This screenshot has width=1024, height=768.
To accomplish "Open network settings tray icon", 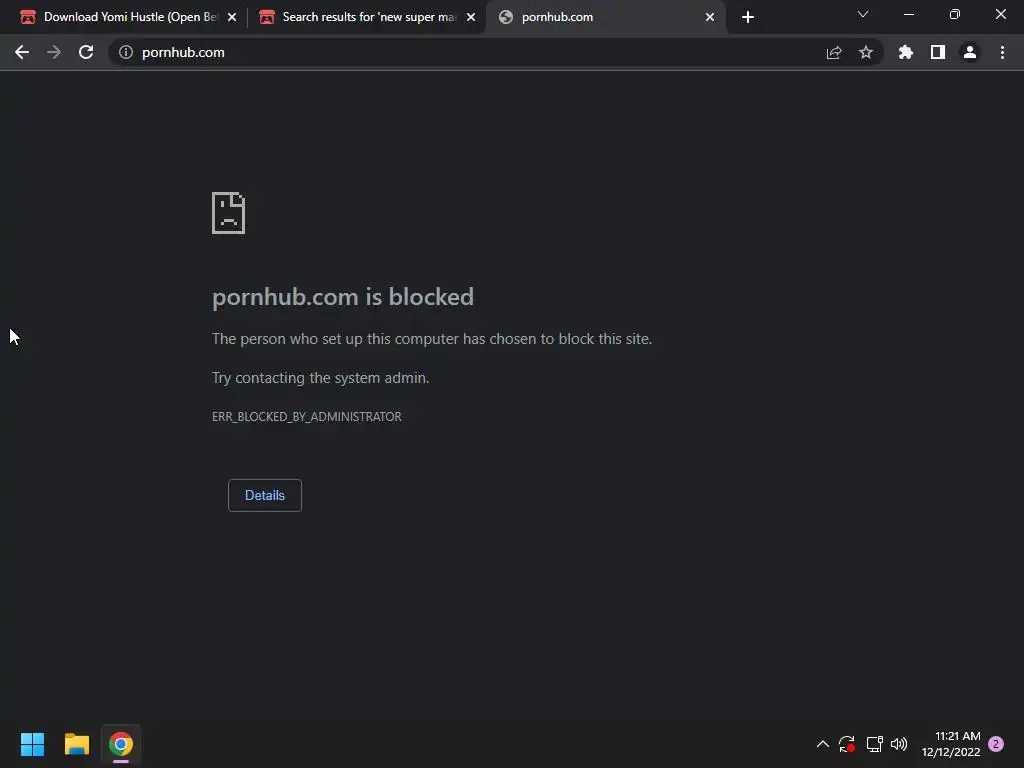I will coord(874,744).
